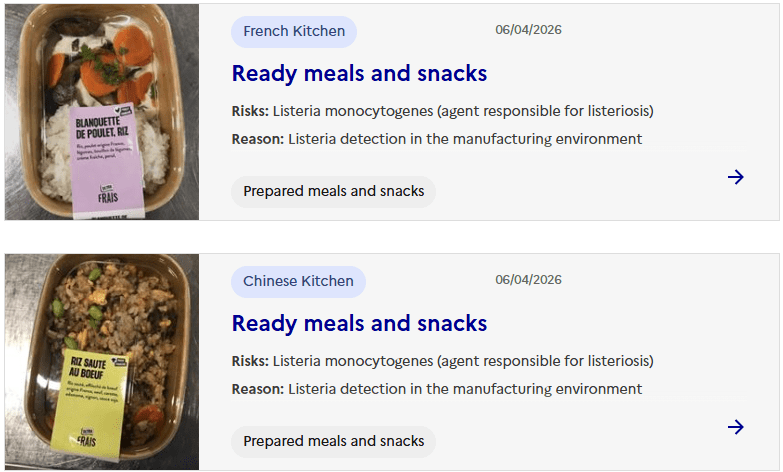
Task: Click the Prepared meals chip in the Chinese Kitchen card
Action: 333,441
